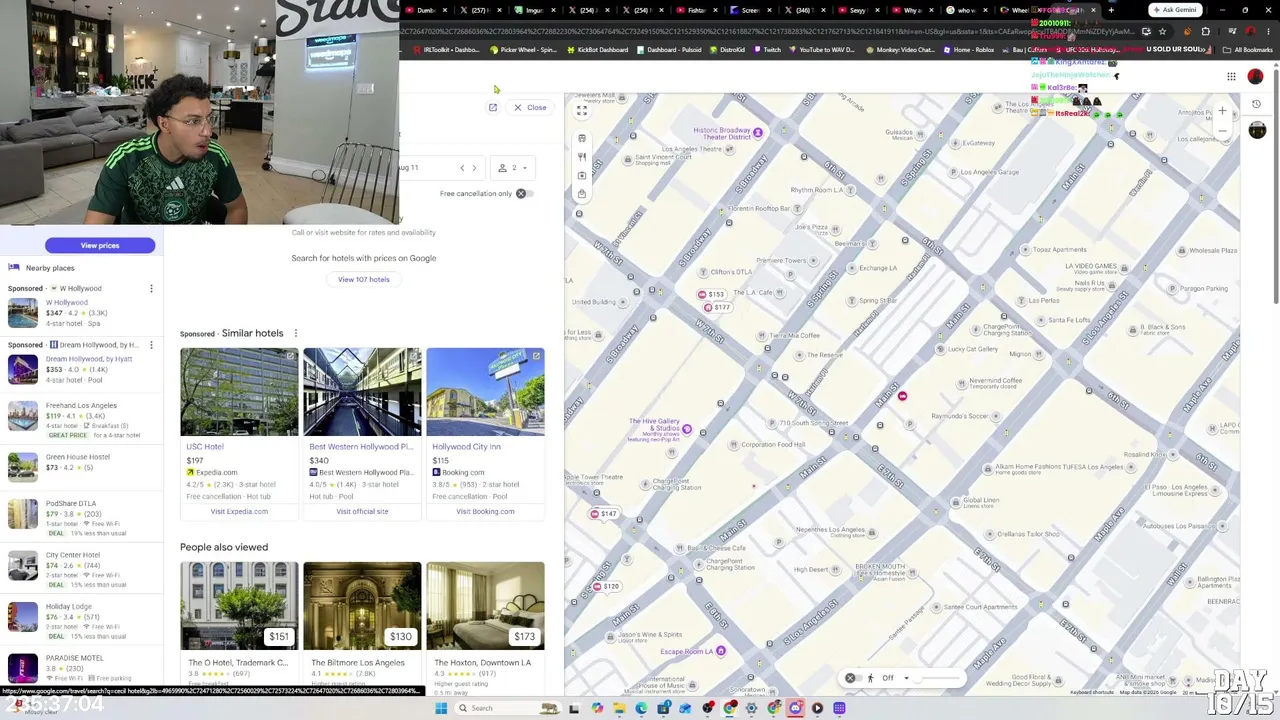
Task: Click the View prices button
Action: 100,245
